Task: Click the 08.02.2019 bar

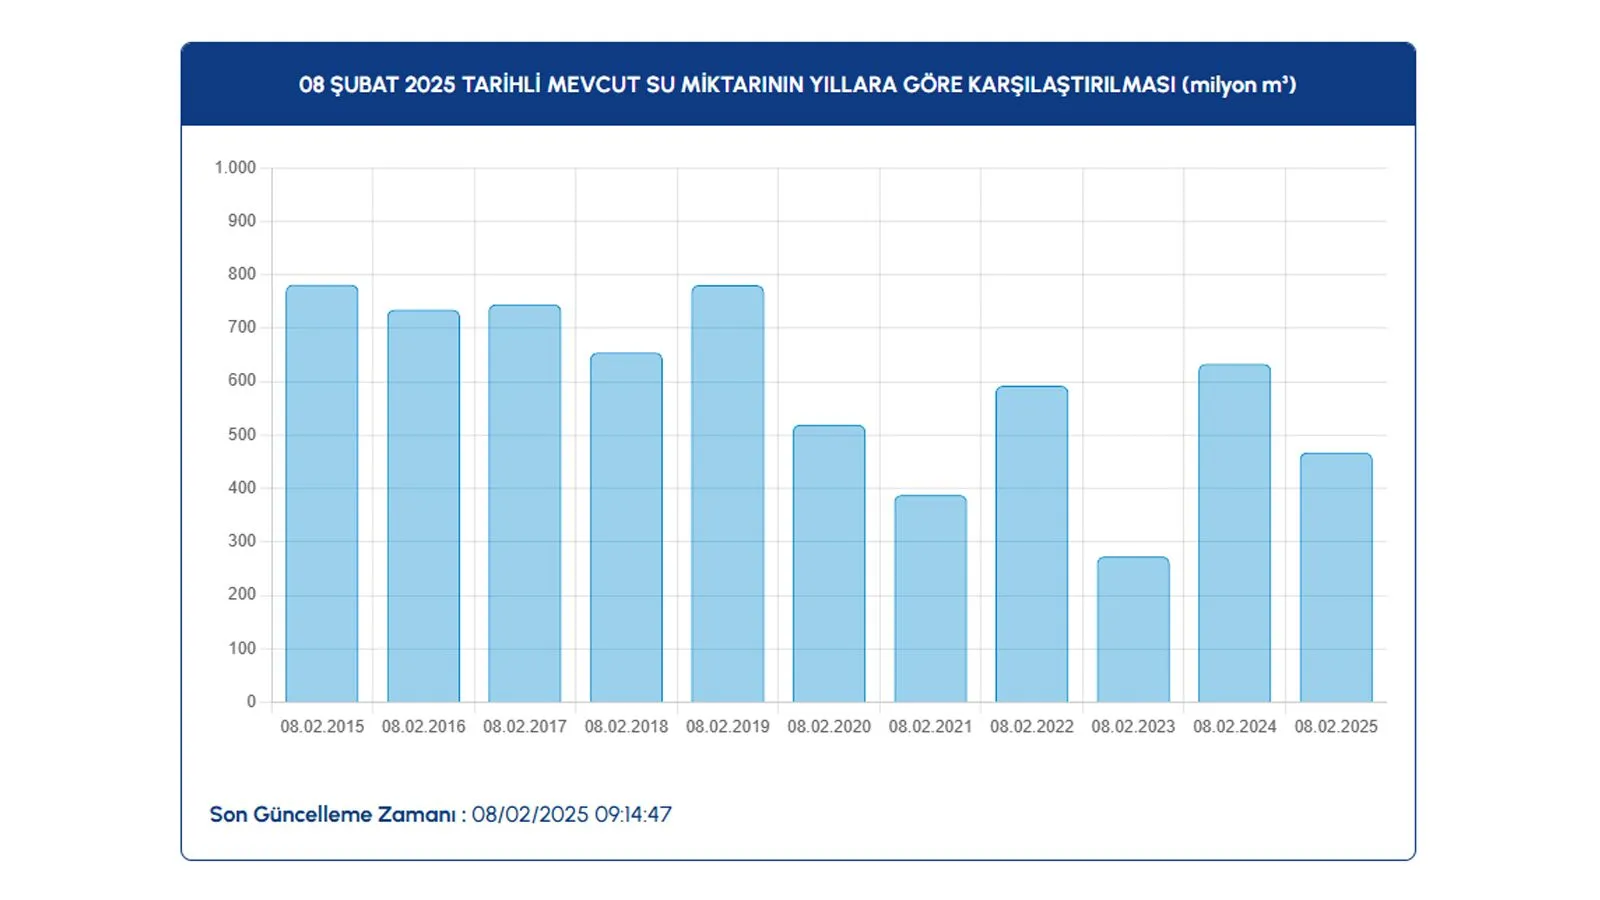Action: pos(728,494)
